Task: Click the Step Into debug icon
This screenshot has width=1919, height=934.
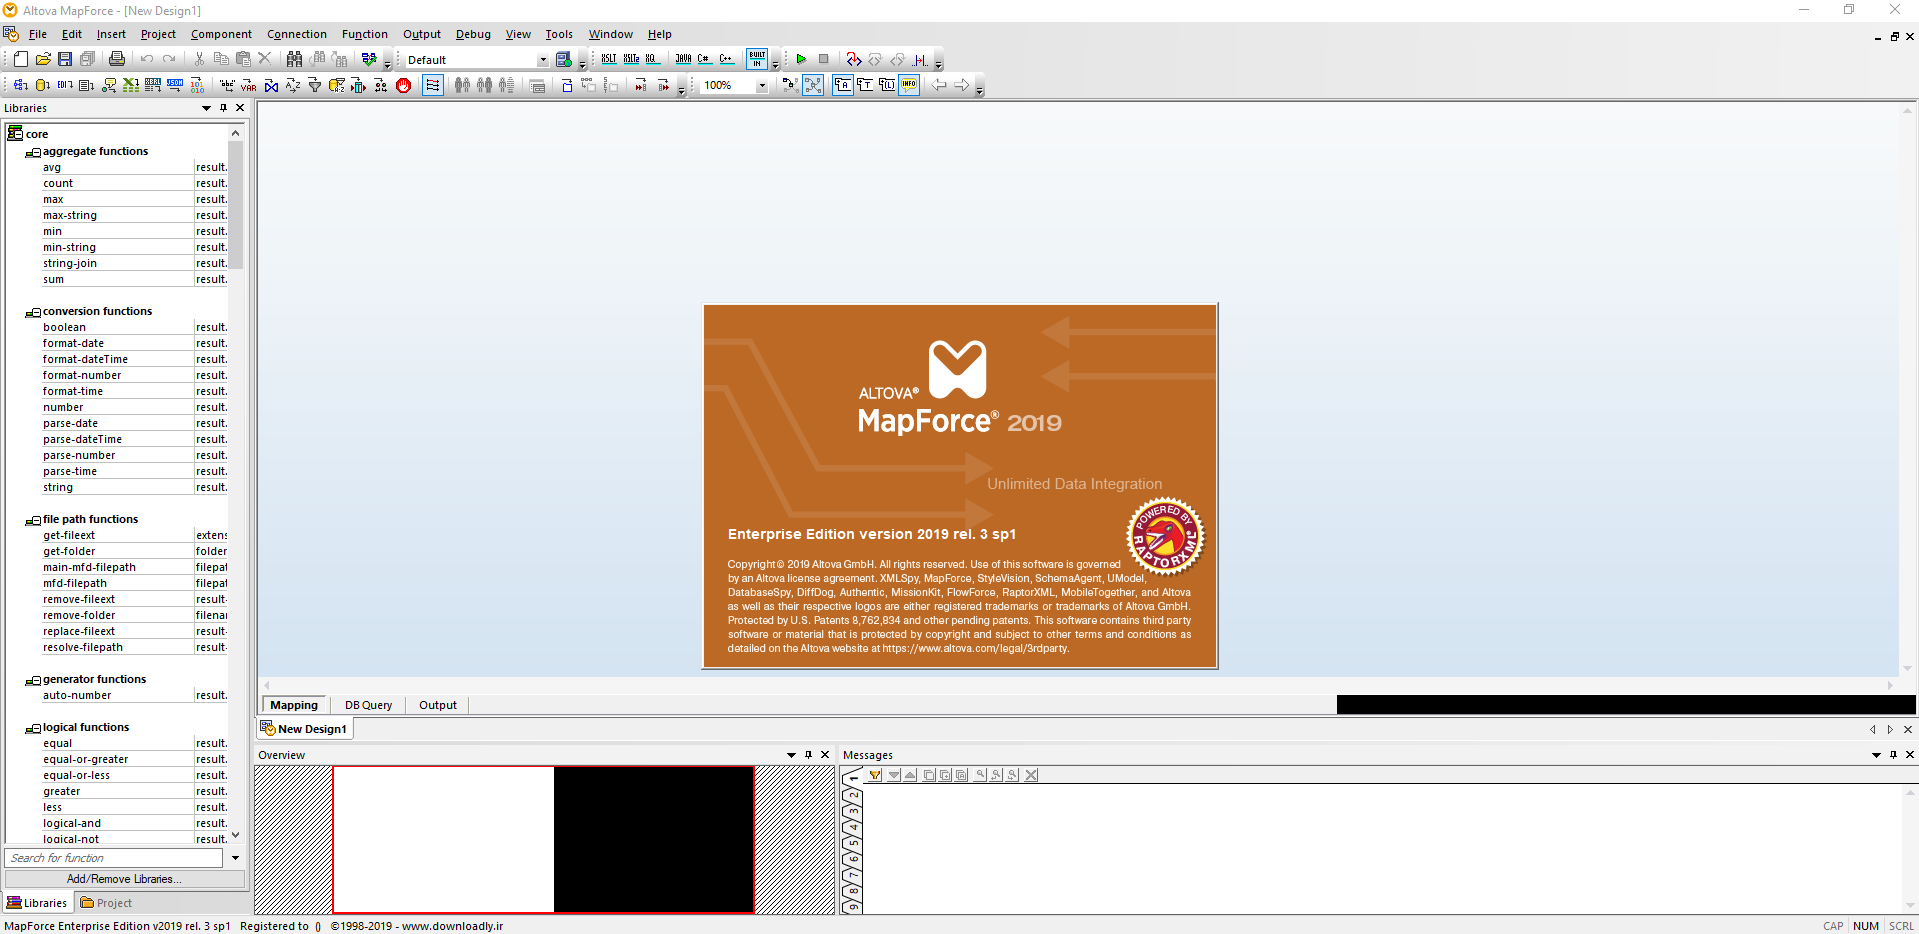Action: tap(853, 59)
